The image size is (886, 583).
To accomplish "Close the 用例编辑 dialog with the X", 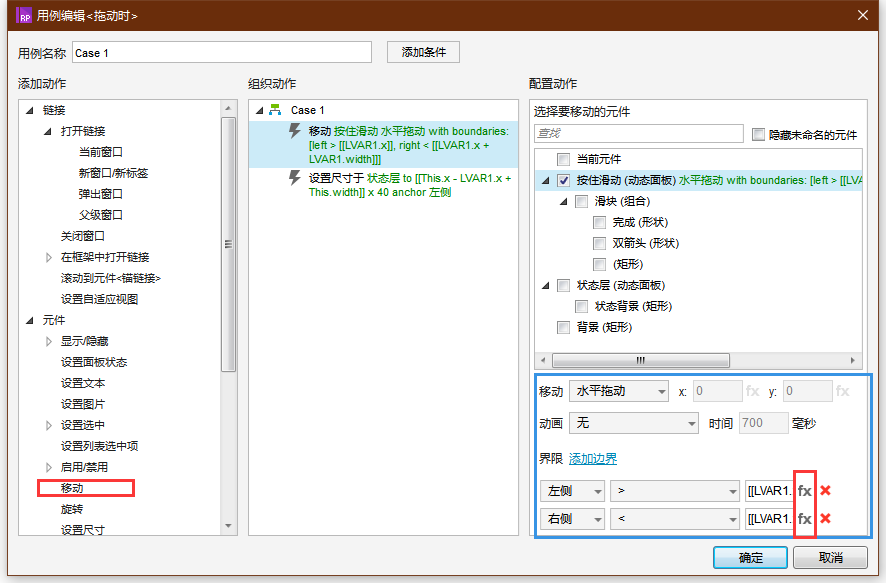I will [x=863, y=15].
